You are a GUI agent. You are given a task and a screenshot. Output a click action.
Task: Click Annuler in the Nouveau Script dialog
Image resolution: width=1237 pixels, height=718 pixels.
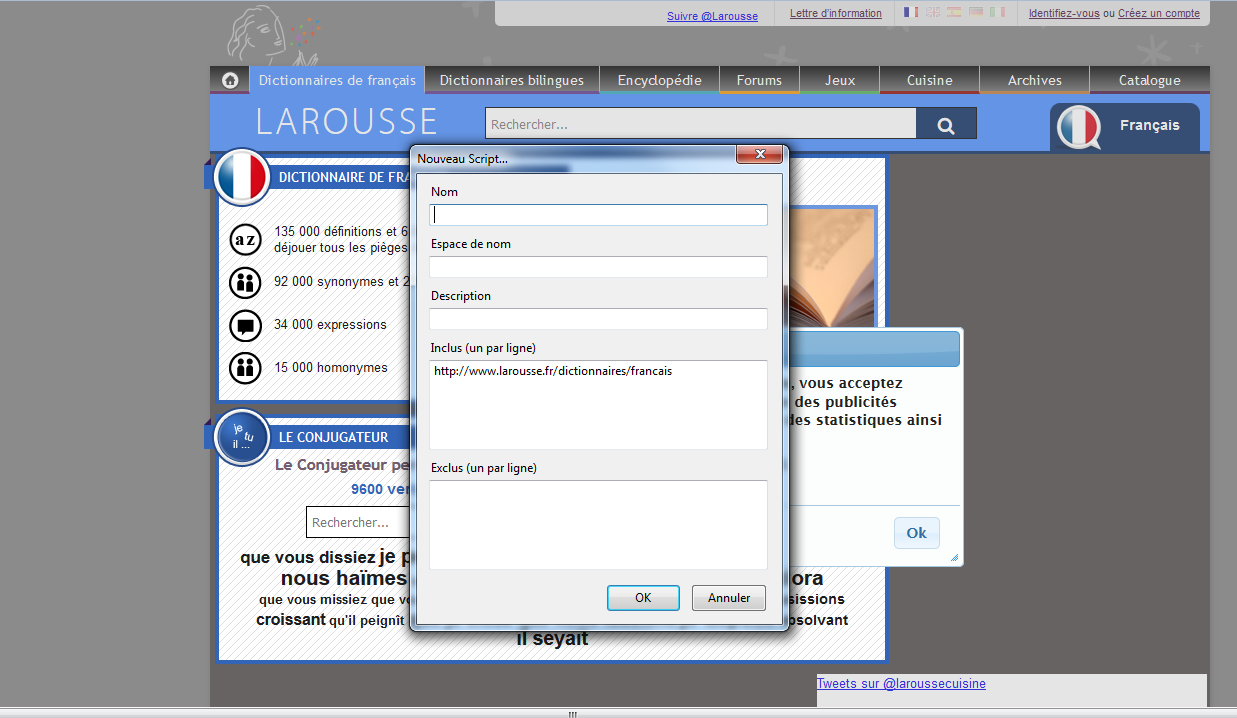(729, 598)
